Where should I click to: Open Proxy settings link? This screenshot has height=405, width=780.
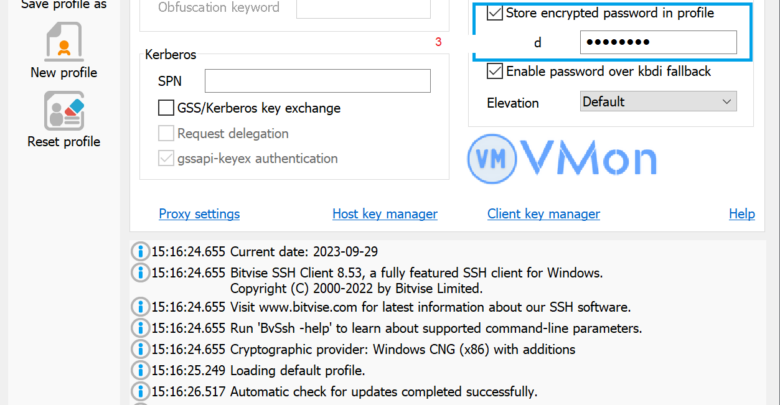point(199,214)
